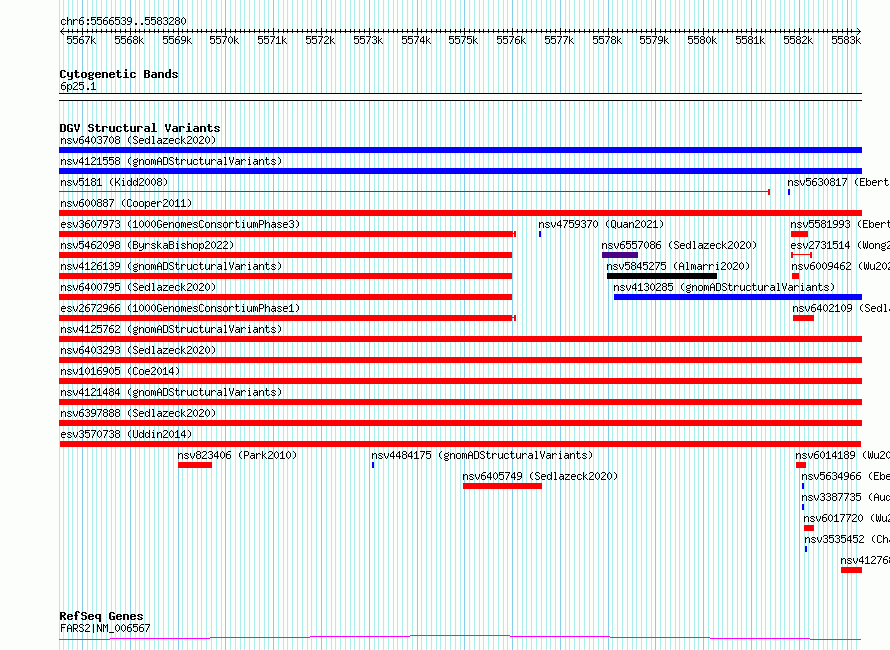Screen dimensions: 890x650
Task: Click the purple bar under nsv6557086
Action: 620,255
